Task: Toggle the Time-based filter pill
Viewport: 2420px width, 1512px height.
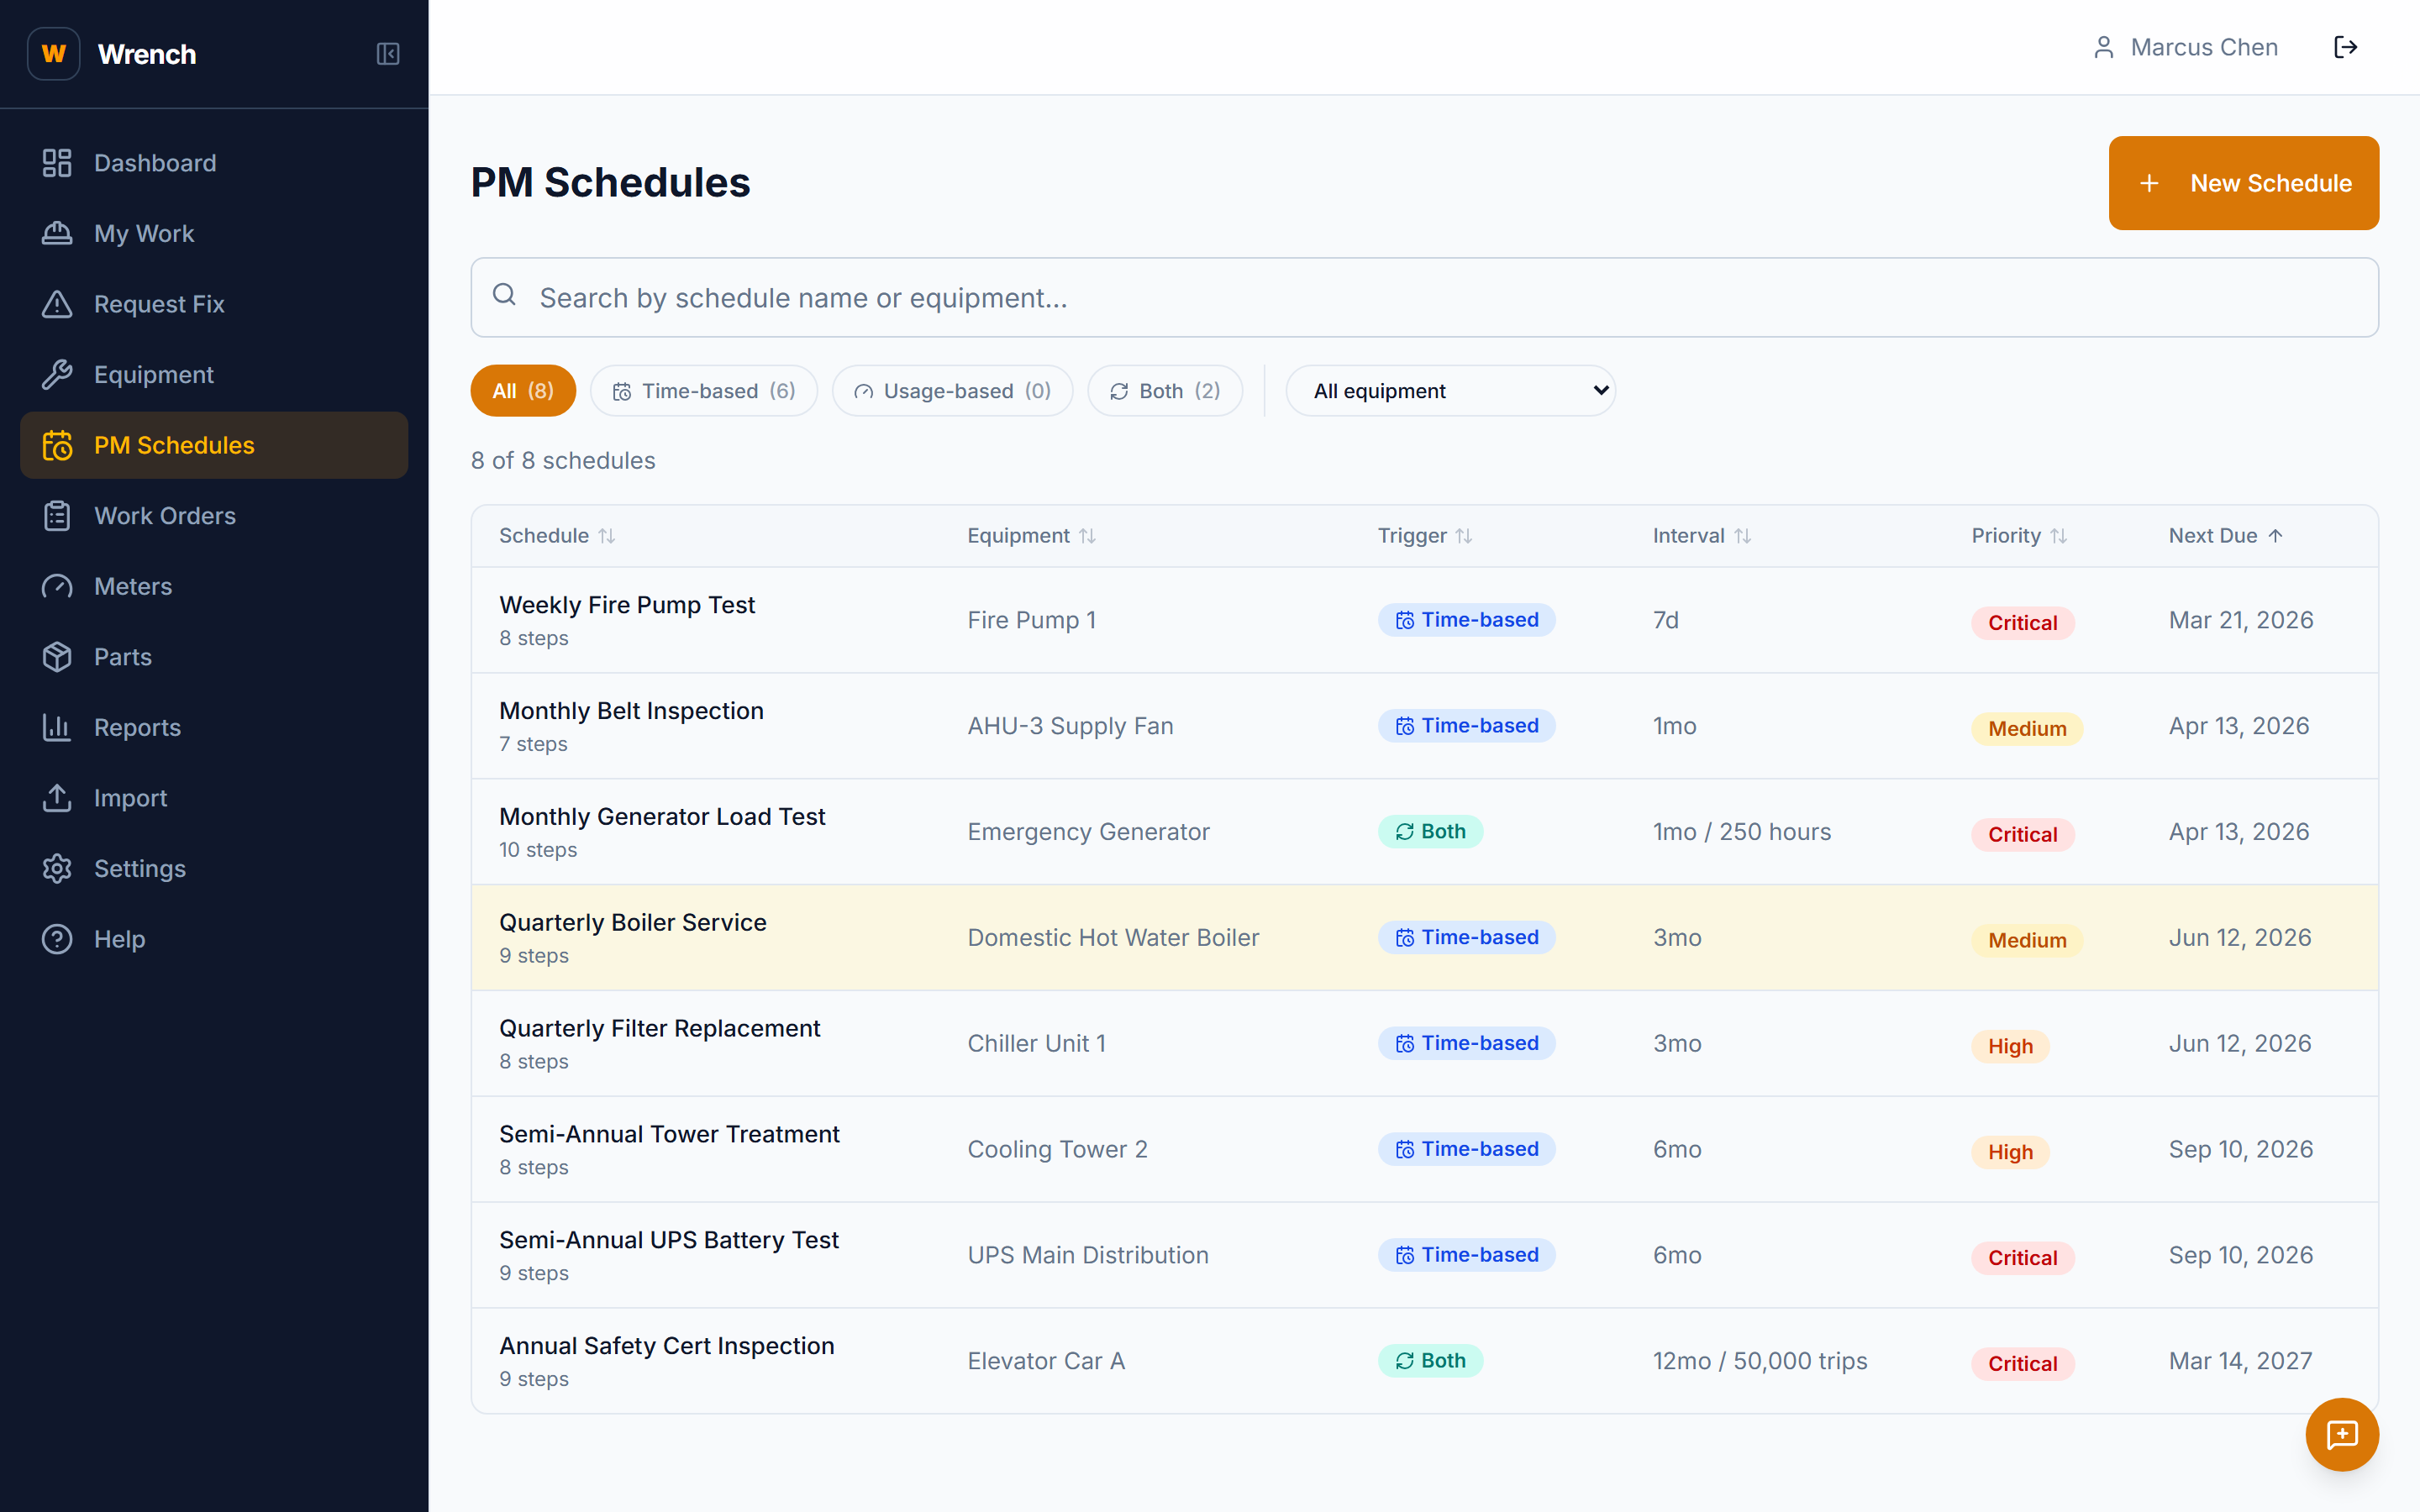Action: click(x=703, y=390)
